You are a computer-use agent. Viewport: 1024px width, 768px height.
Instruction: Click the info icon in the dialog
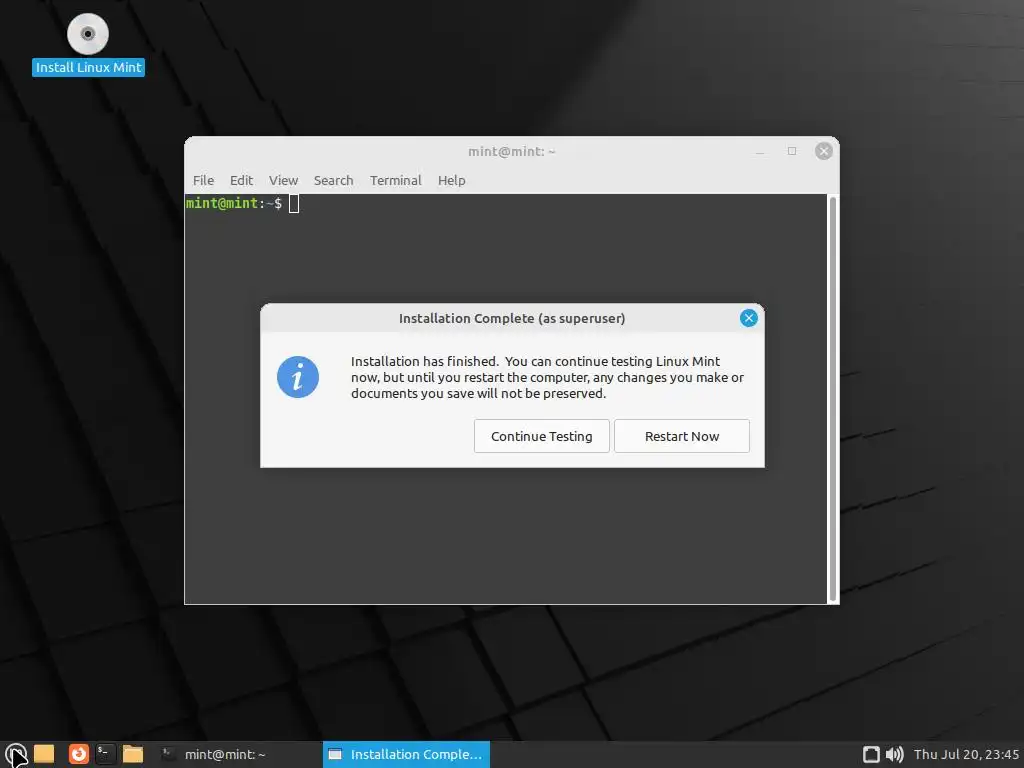tap(298, 377)
